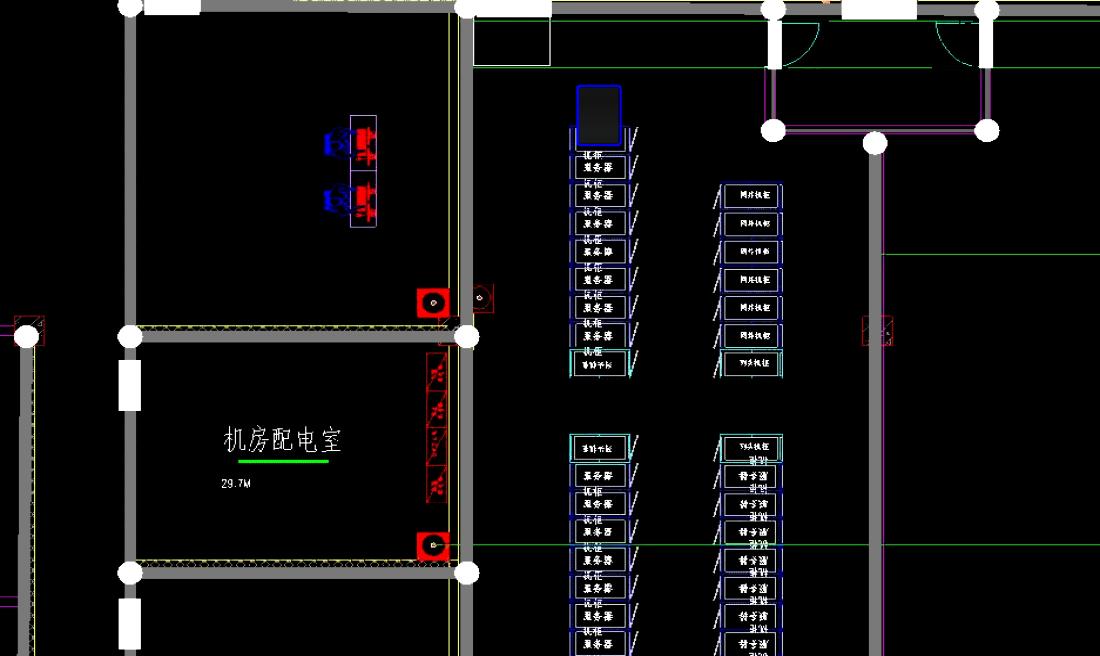The height and width of the screenshot is (656, 1100).
Task: Select the red outlined symbol right of wall
Action: pyautogui.click(x=483, y=297)
